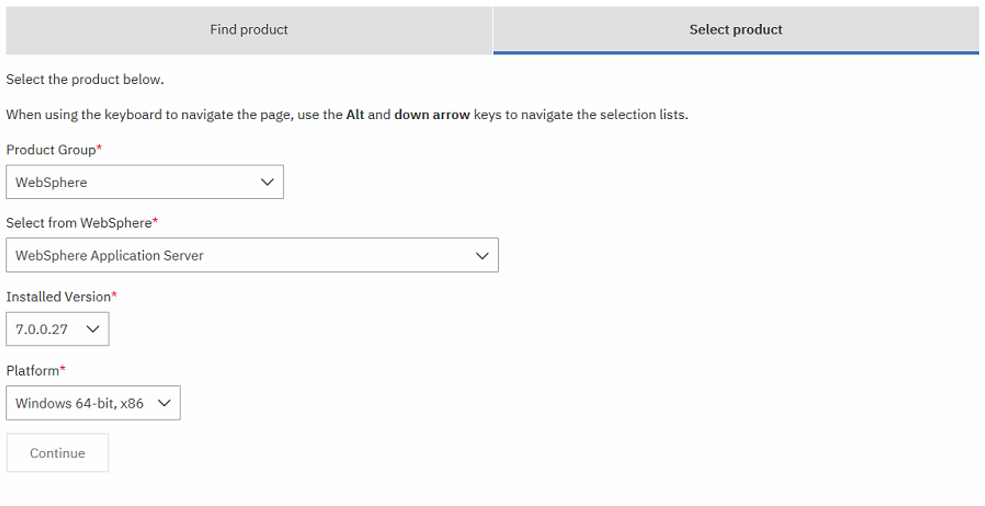Open the Product Group dropdown

tap(144, 182)
